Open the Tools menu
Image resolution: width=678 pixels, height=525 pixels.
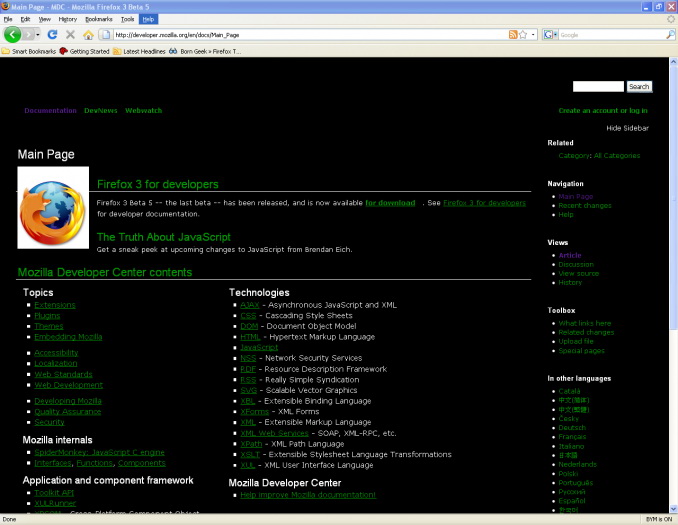click(x=128, y=19)
